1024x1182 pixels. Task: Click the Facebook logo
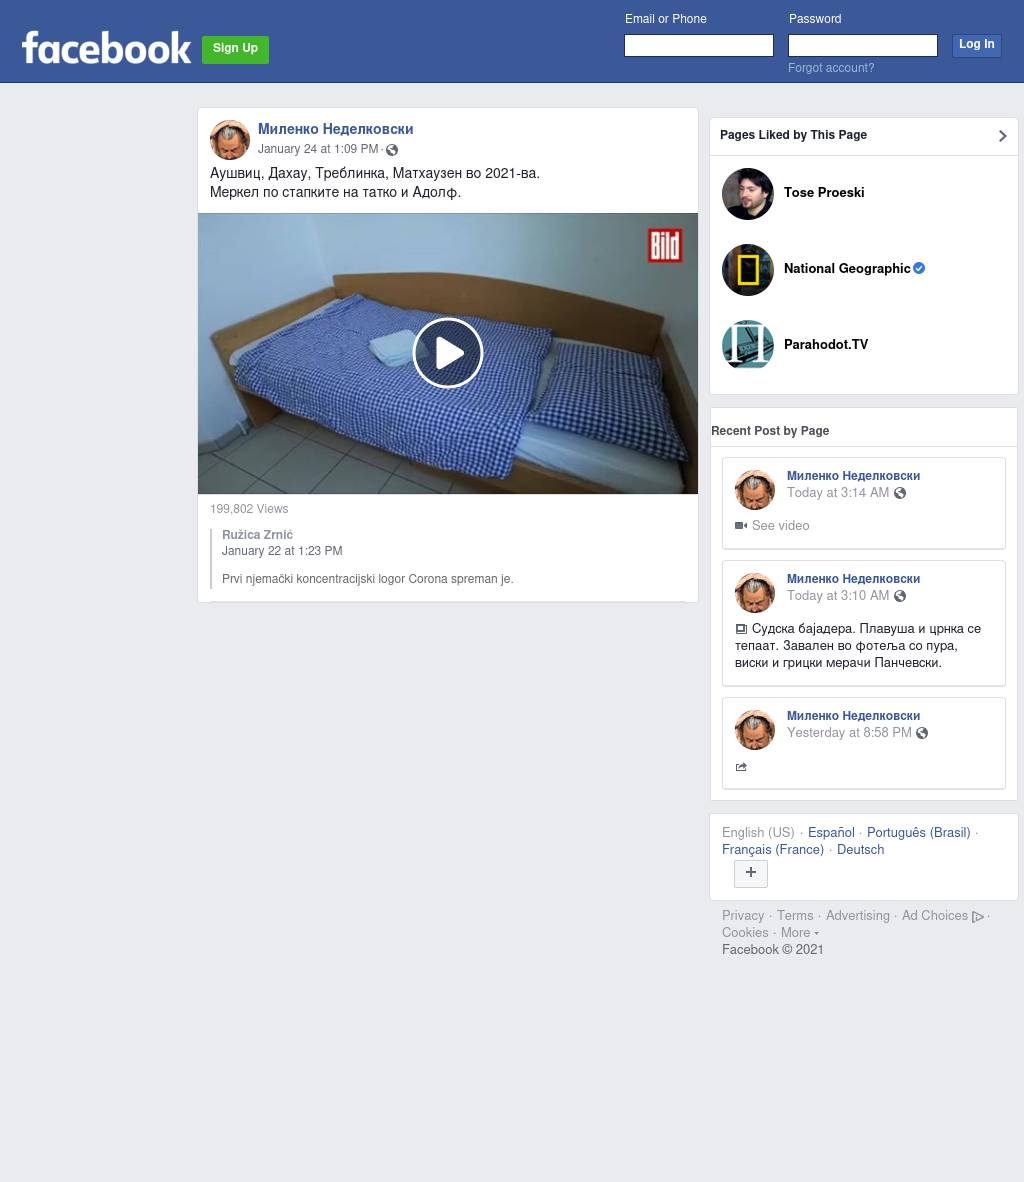coord(106,48)
